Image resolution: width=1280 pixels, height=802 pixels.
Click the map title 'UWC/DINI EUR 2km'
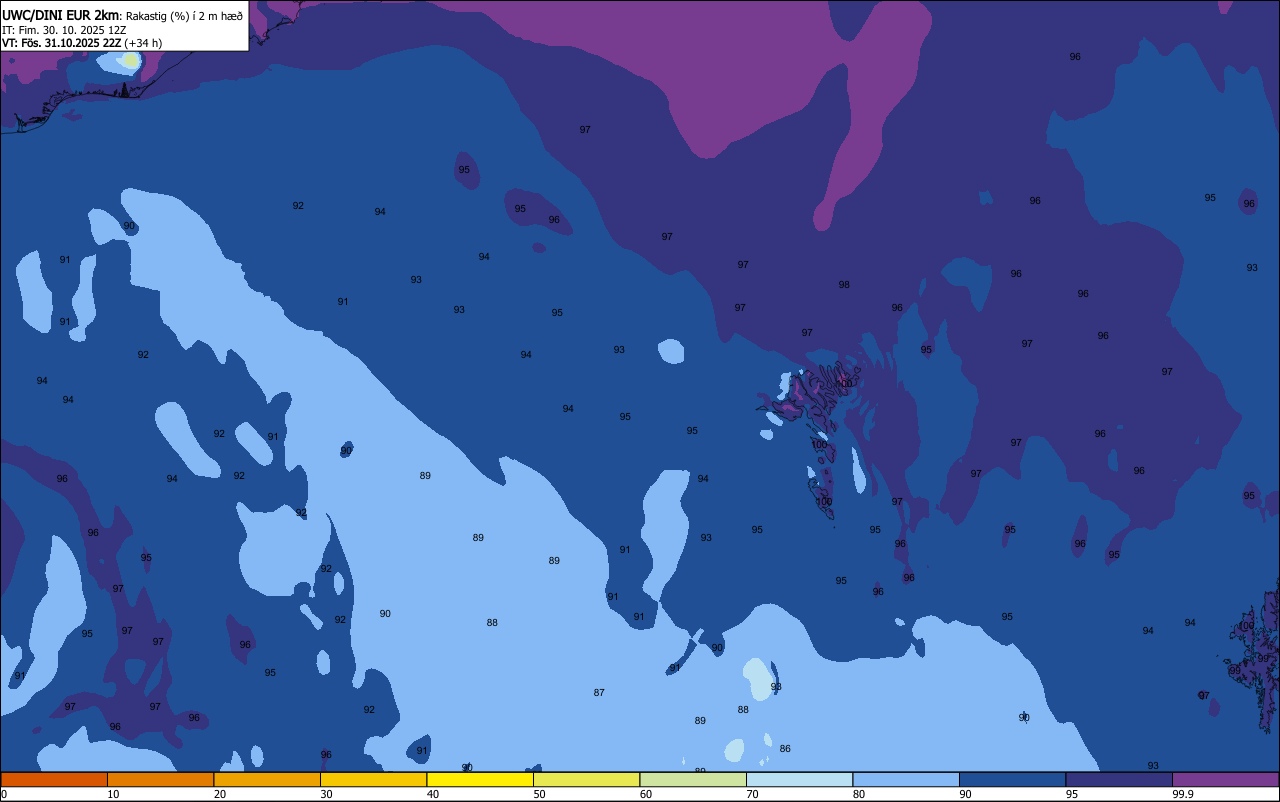[61, 15]
